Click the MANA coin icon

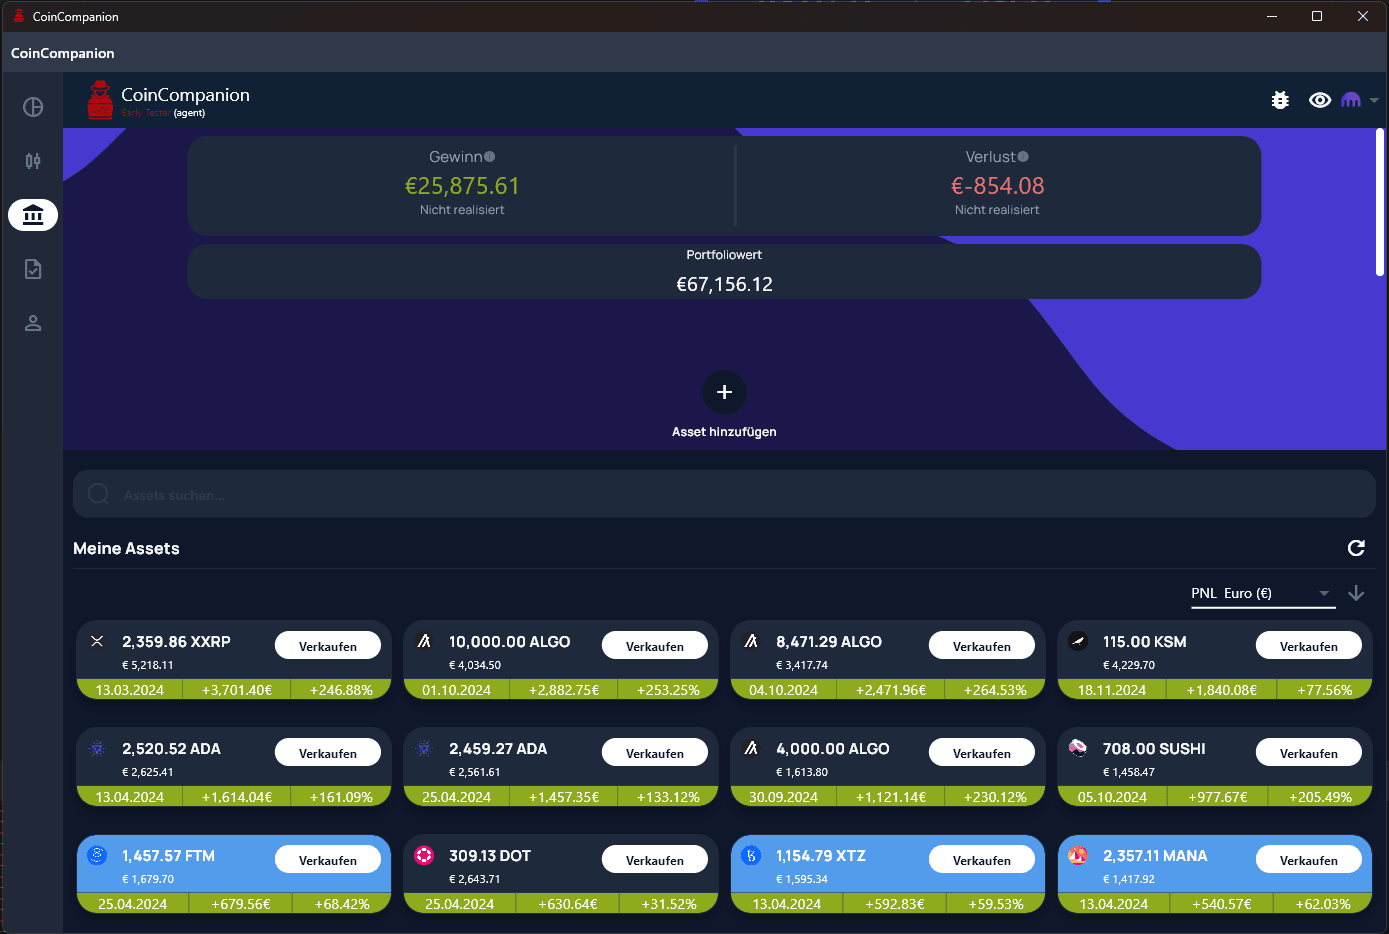(x=1078, y=855)
